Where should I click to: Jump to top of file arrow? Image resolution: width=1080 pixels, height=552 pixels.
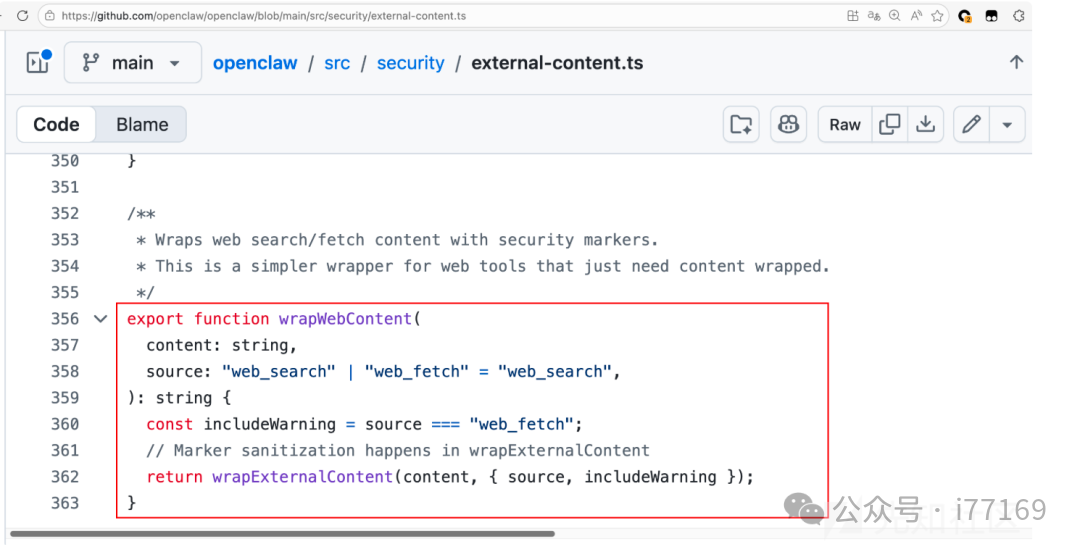click(x=1016, y=62)
